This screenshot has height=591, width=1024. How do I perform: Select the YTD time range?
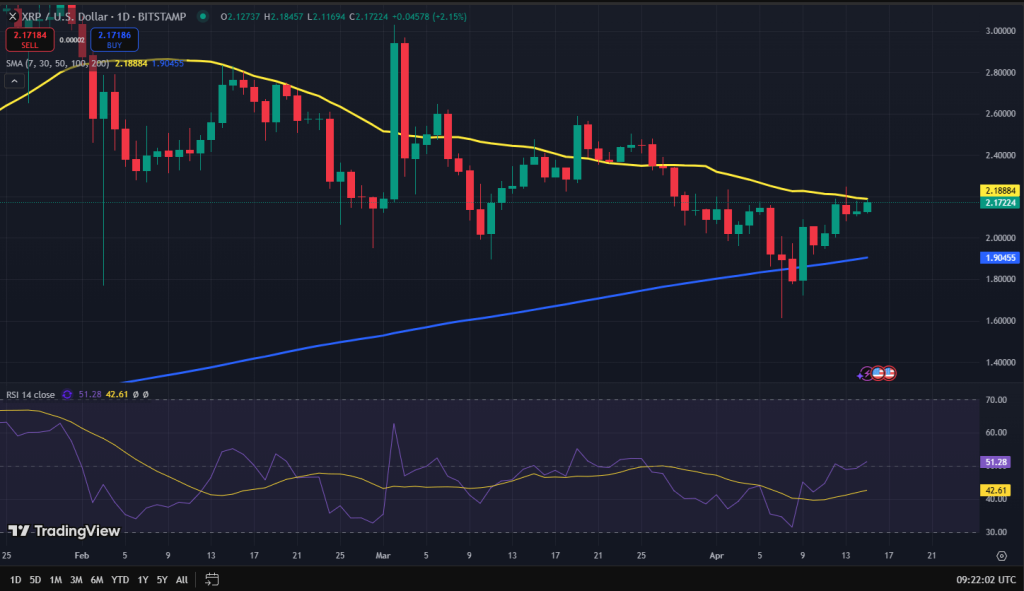point(120,579)
